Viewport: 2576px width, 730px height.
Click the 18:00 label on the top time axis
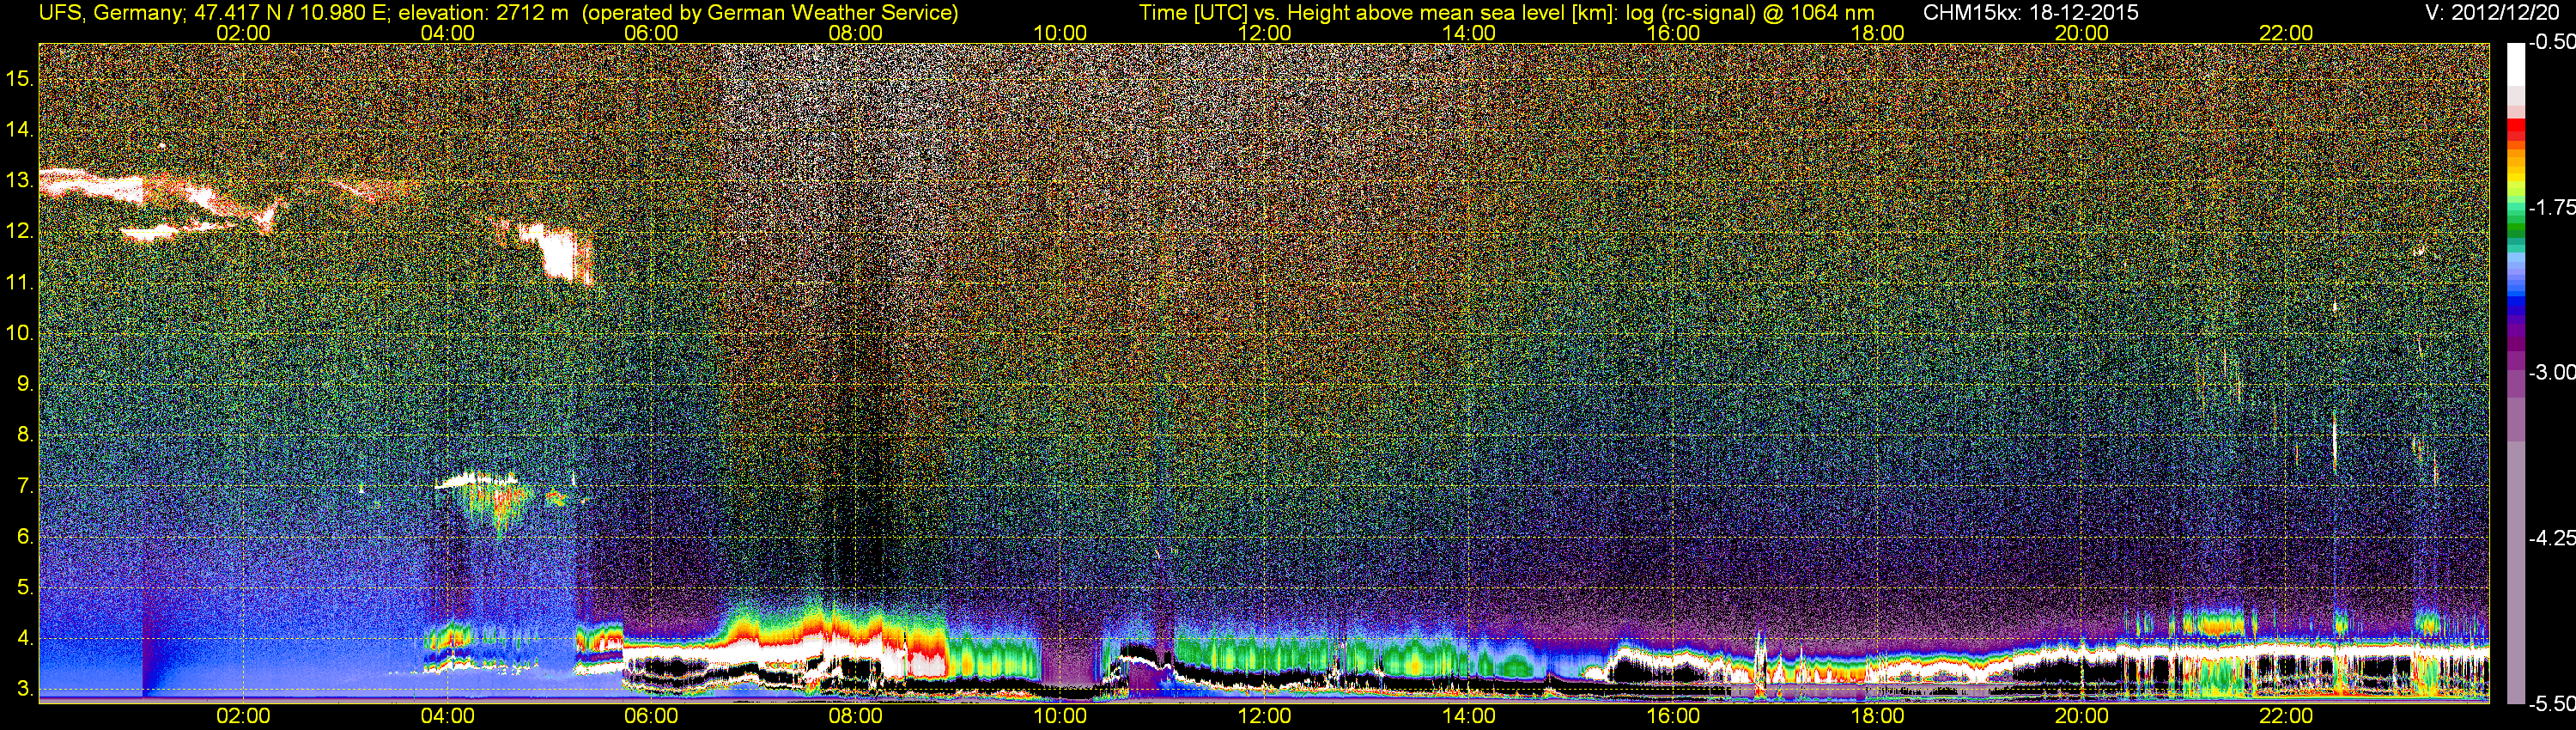[1877, 33]
